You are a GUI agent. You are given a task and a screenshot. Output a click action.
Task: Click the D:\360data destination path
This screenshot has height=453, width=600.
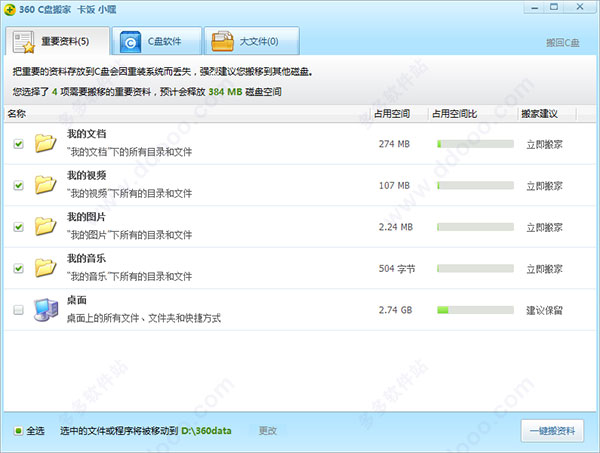pos(206,431)
